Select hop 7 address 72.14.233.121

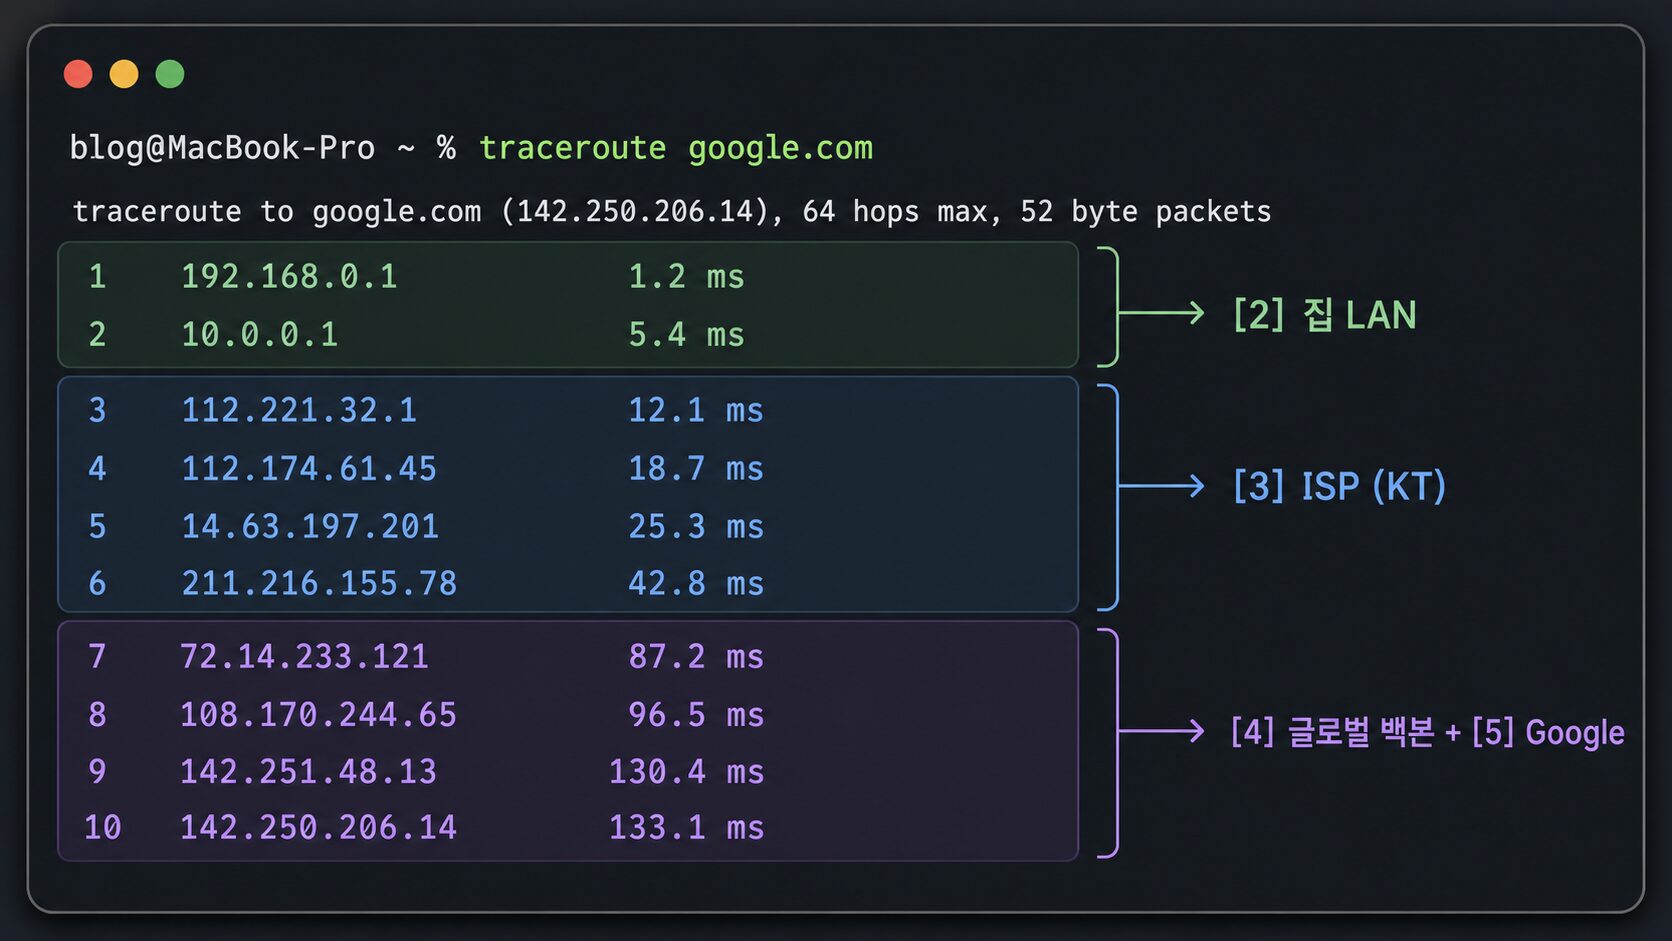pyautogui.click(x=304, y=656)
